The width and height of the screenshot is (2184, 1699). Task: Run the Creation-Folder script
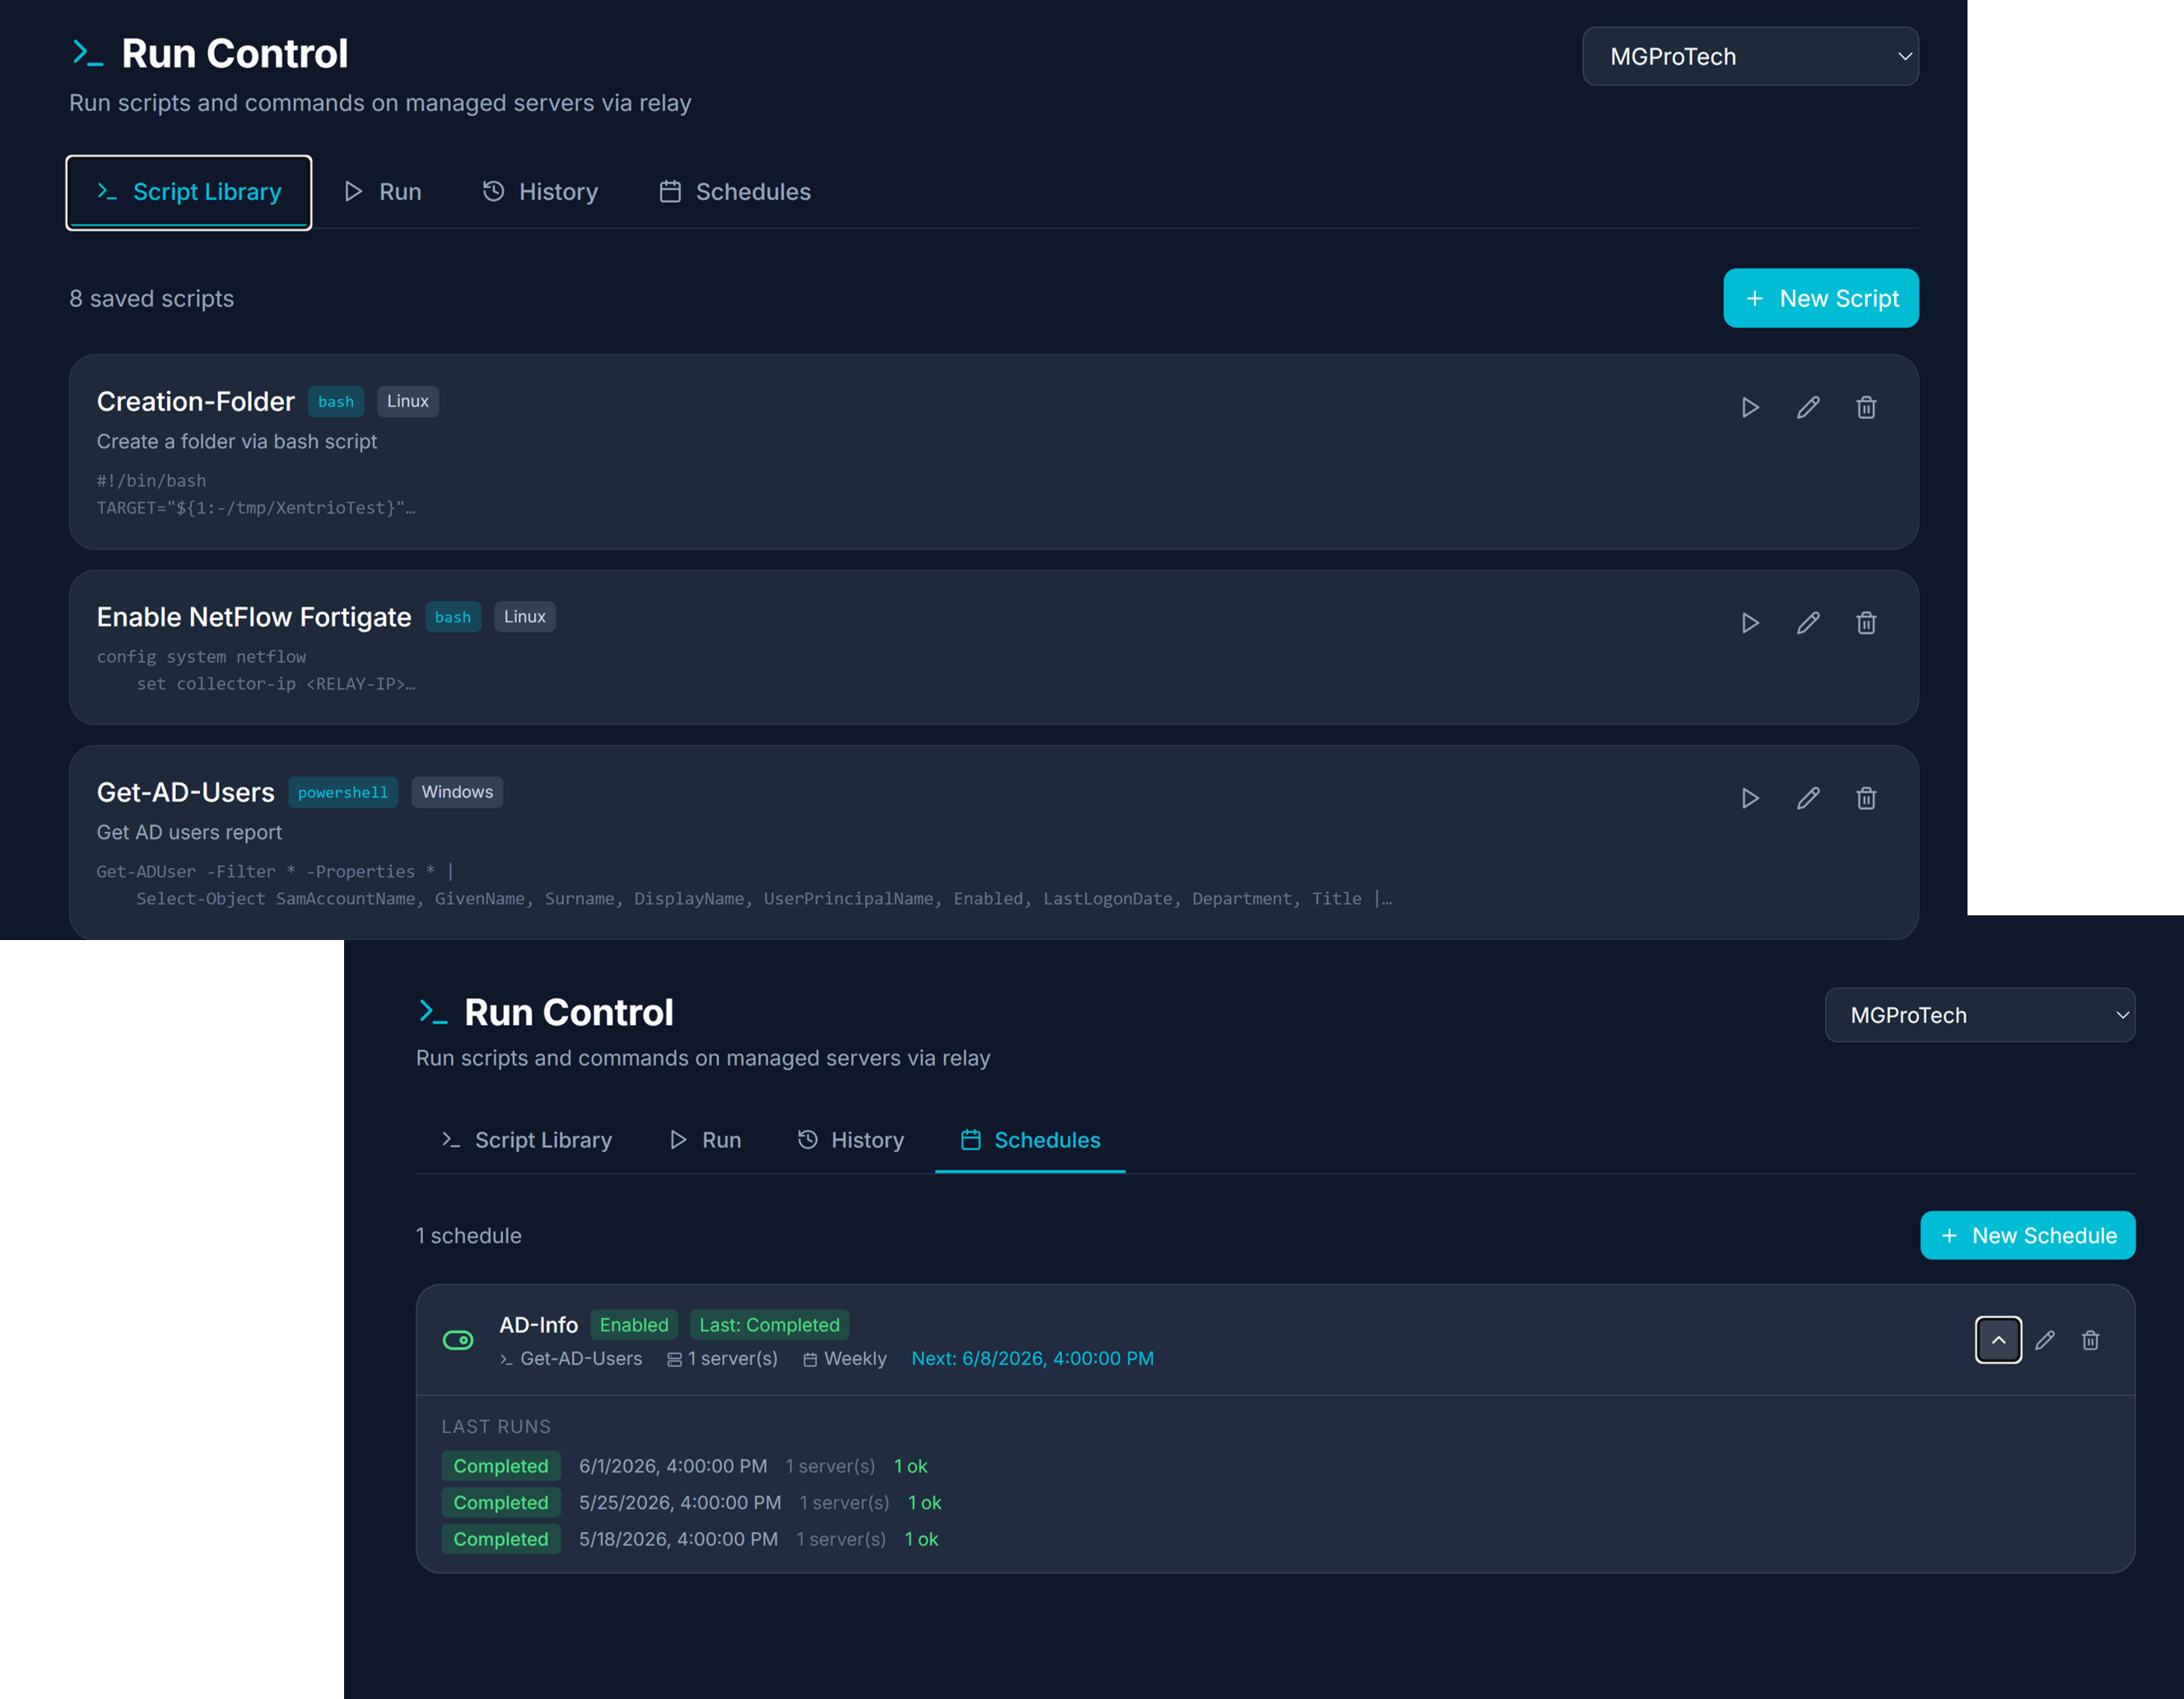click(x=1749, y=408)
